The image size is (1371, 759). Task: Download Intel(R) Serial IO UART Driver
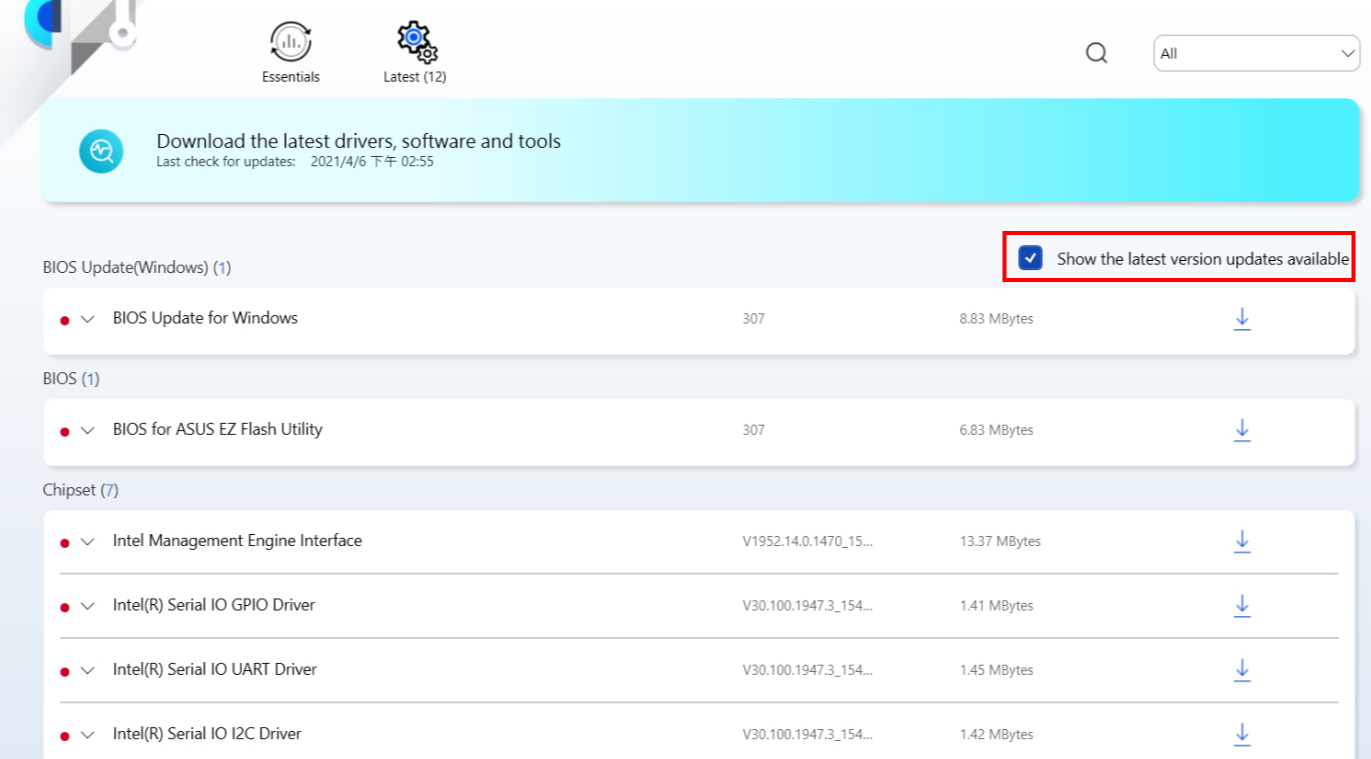[x=1242, y=669]
